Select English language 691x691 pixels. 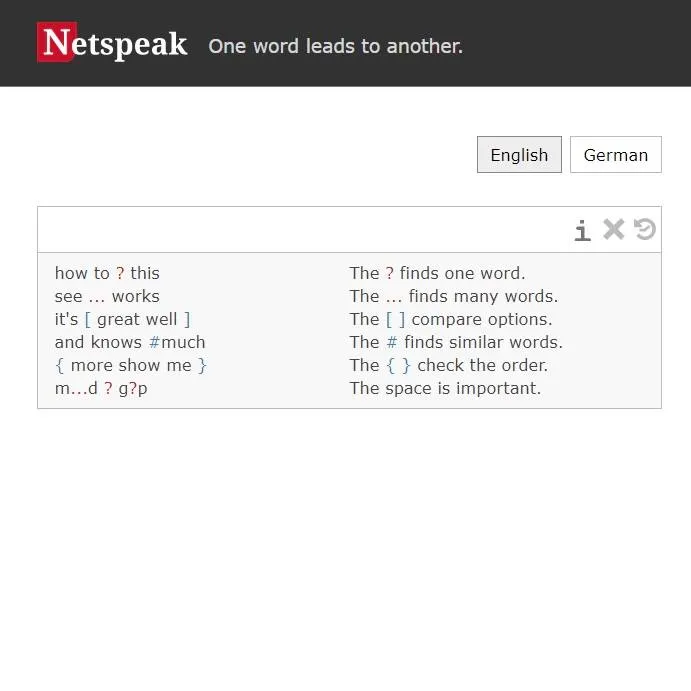pos(519,155)
